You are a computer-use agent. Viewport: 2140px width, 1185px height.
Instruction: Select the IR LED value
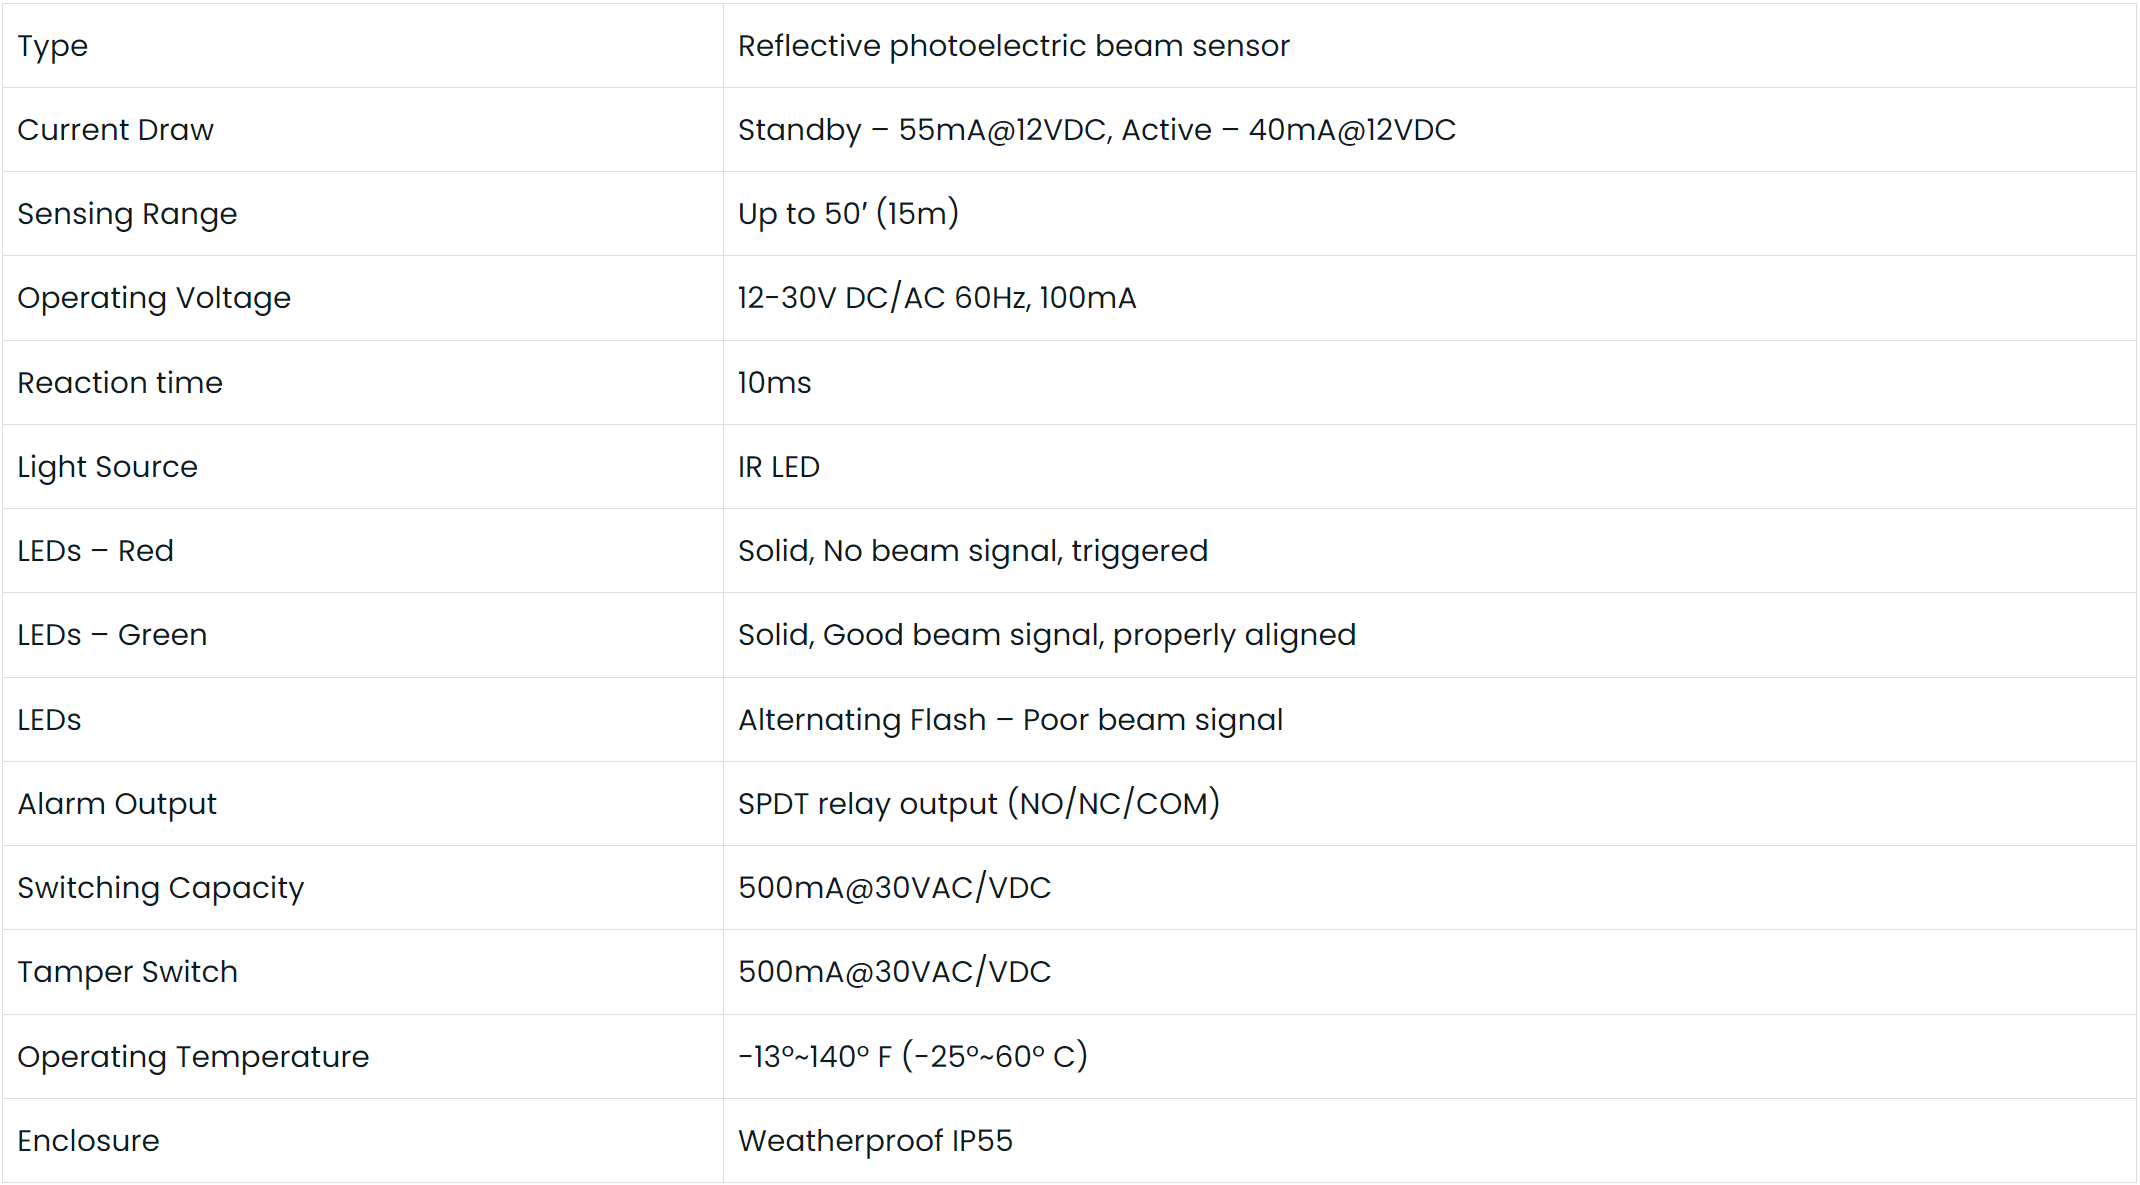coord(778,467)
